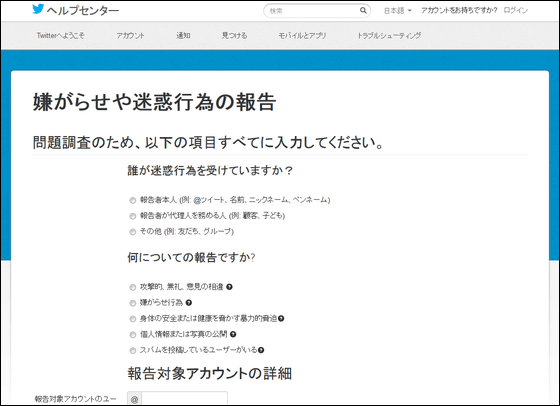The image size is (560, 406).
Task: Click text 何についての報告ですか?
Action: pyautogui.click(x=191, y=257)
